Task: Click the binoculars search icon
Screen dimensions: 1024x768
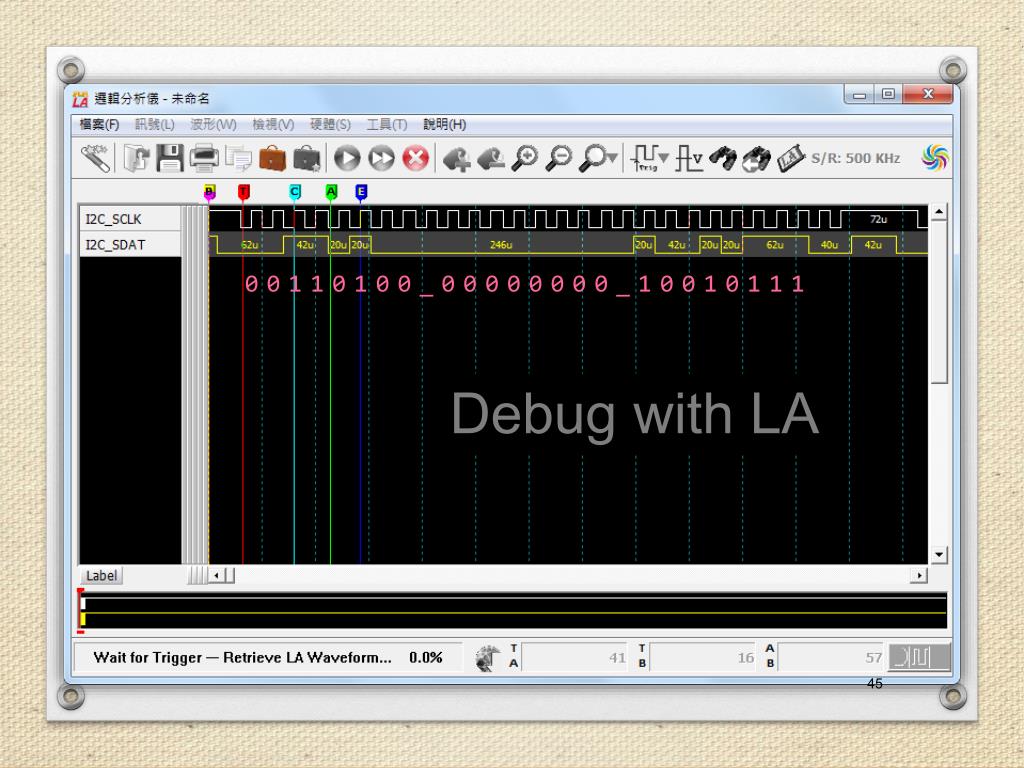Action: [x=723, y=158]
